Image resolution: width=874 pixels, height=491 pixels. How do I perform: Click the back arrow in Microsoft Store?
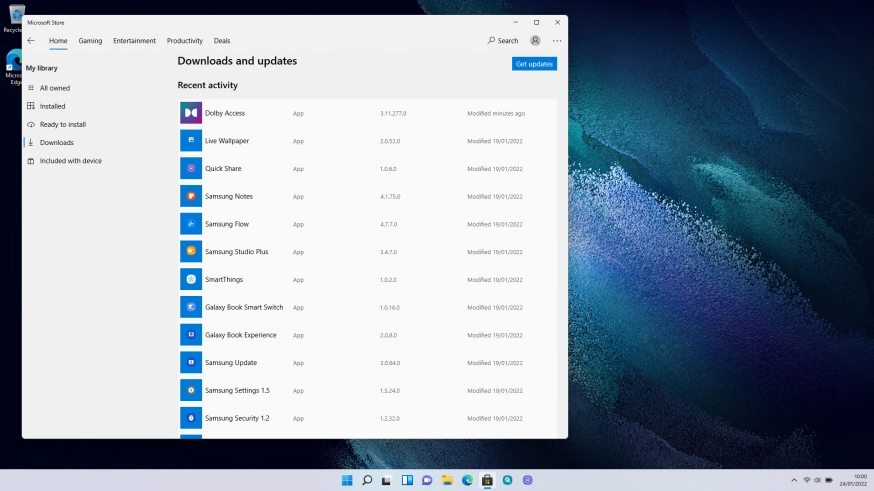[x=31, y=41]
